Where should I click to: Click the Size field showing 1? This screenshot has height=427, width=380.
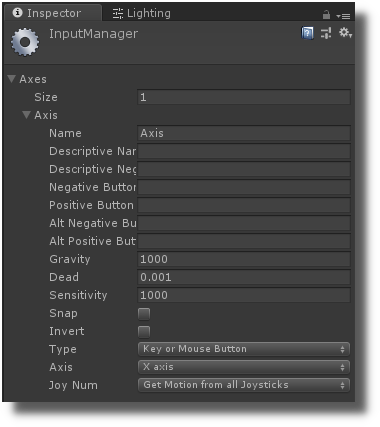click(244, 97)
